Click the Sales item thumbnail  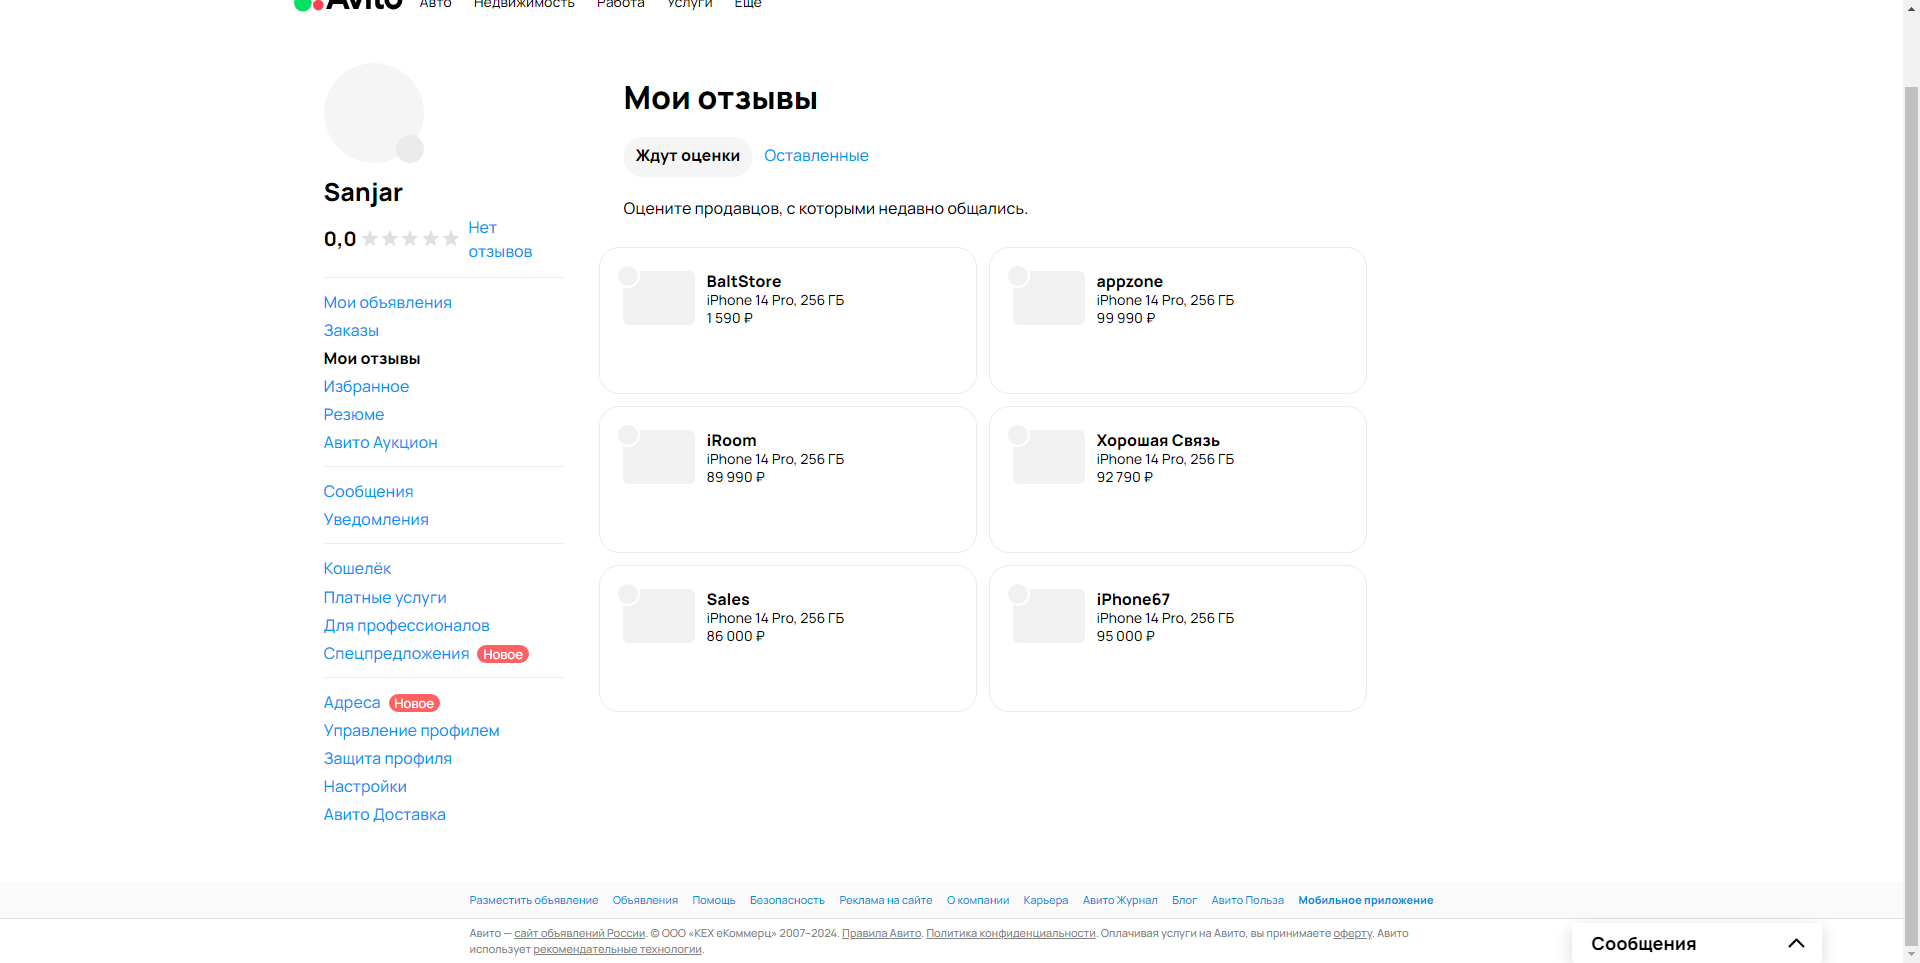click(659, 616)
